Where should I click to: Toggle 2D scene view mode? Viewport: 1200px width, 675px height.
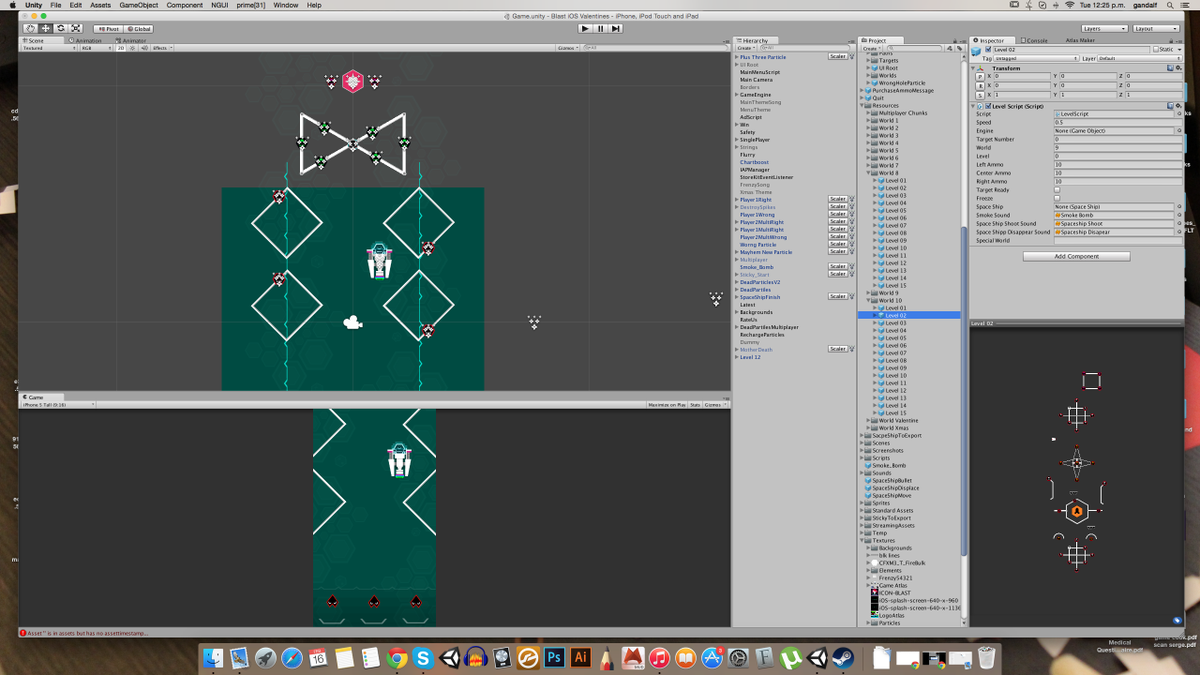[x=121, y=47]
